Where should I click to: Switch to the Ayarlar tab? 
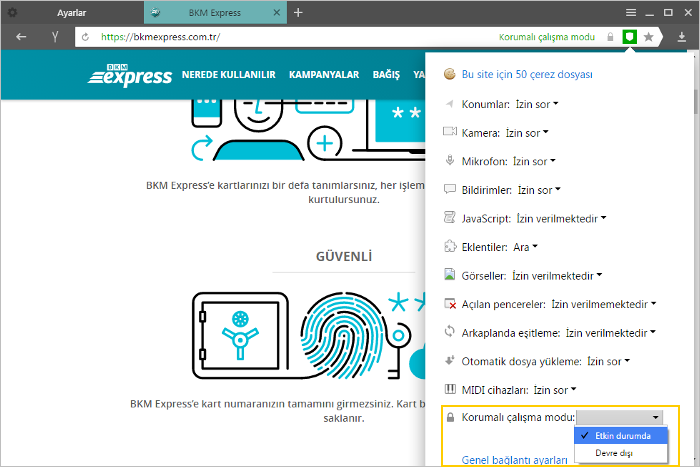(71, 13)
